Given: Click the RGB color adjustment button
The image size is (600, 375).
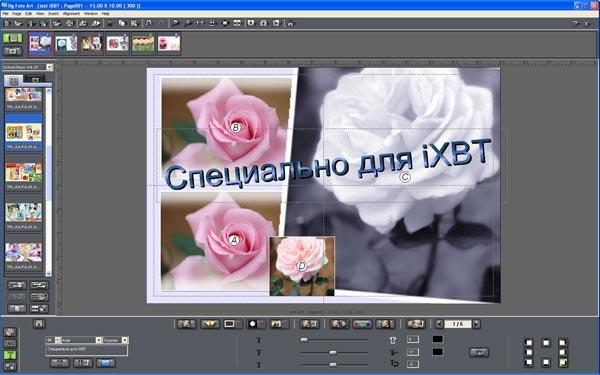Looking at the screenshot, I should (x=362, y=324).
